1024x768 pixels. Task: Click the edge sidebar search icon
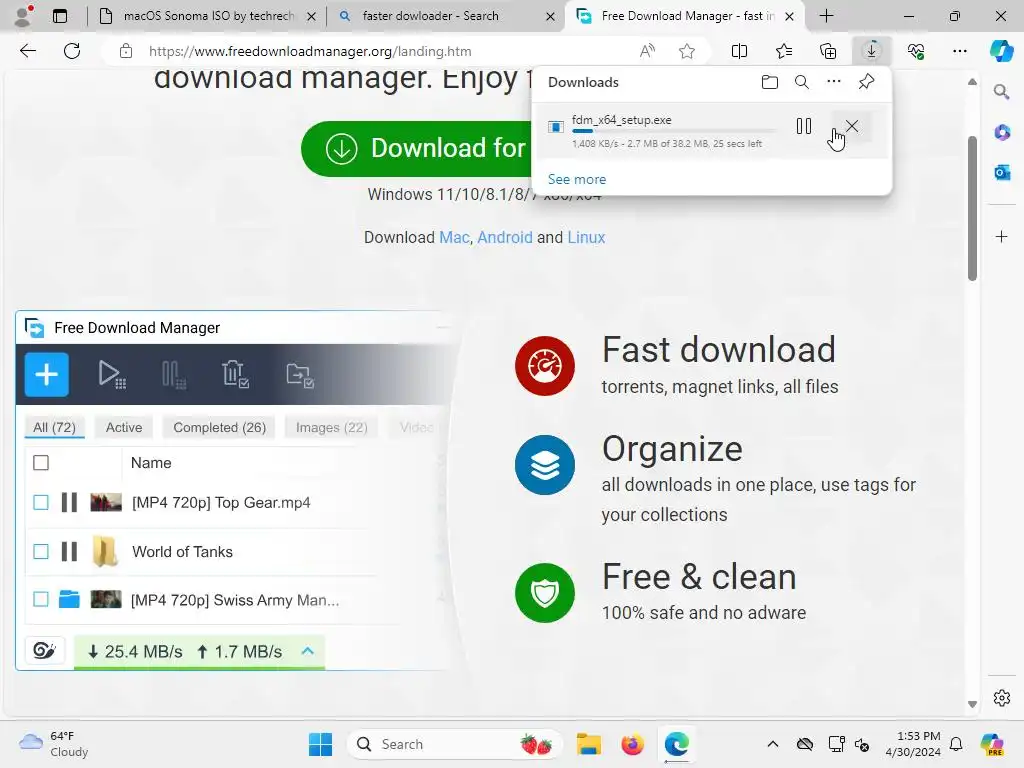pyautogui.click(x=1001, y=92)
